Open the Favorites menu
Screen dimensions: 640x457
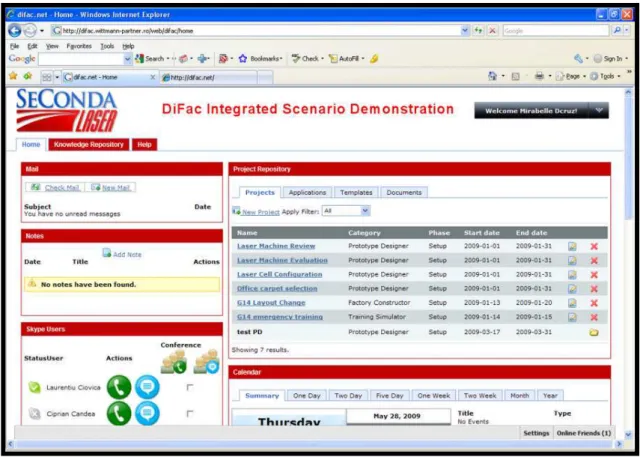click(79, 46)
